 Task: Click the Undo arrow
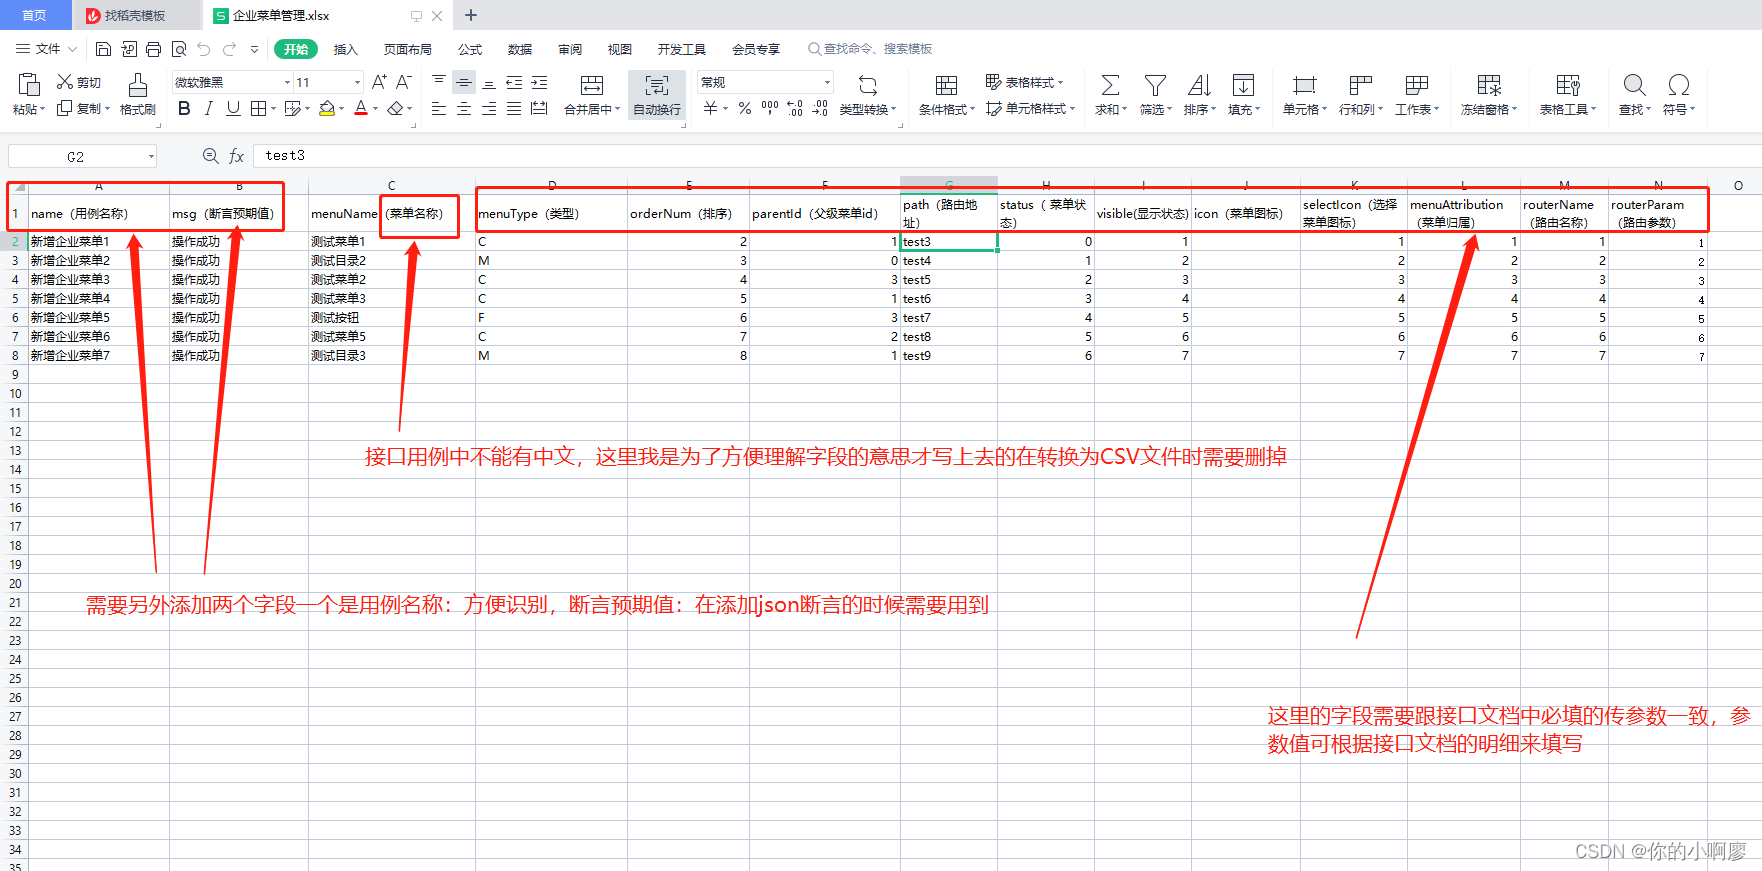(204, 49)
